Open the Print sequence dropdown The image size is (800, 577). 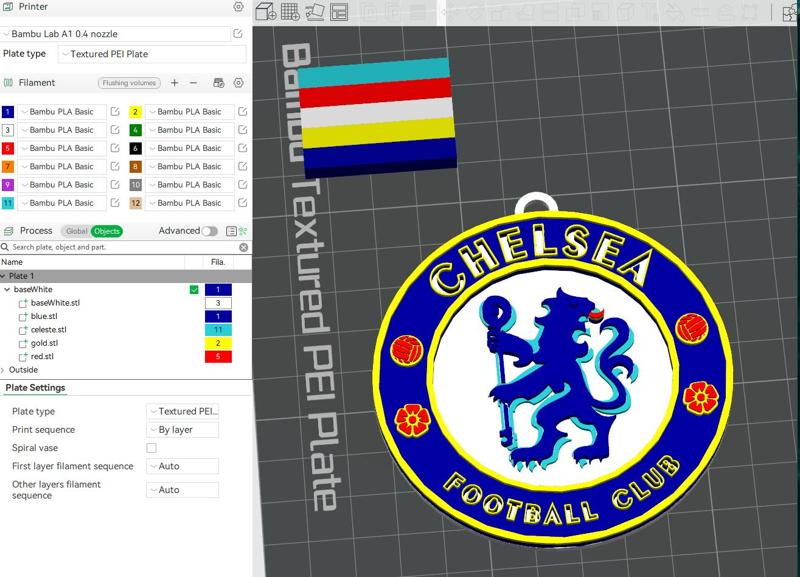pos(183,429)
